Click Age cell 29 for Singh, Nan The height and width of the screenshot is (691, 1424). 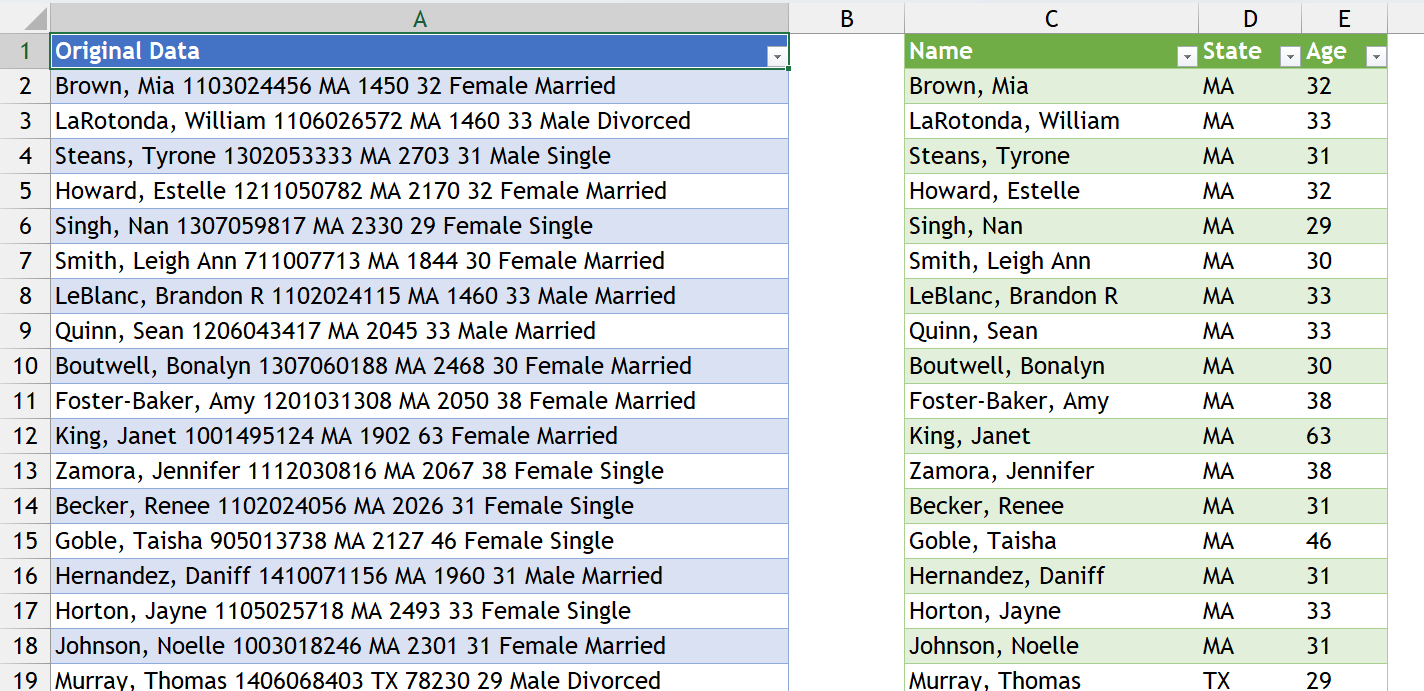[x=1344, y=226]
